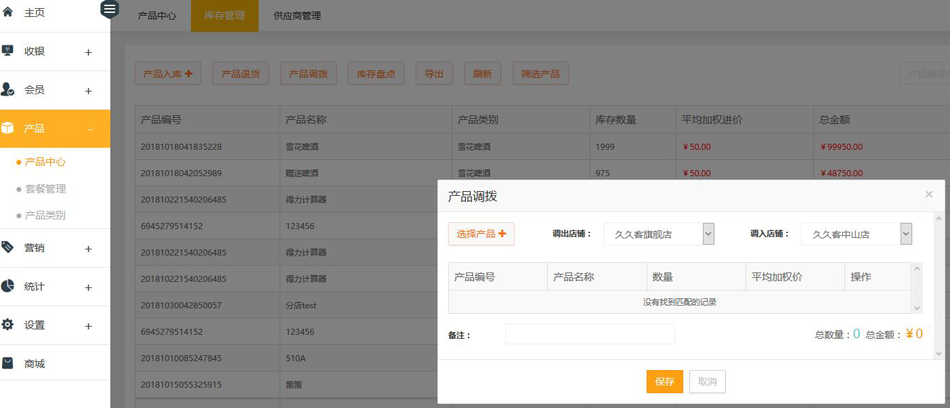
Task: Click the 营销 marketing tag icon
Action: tap(8, 247)
